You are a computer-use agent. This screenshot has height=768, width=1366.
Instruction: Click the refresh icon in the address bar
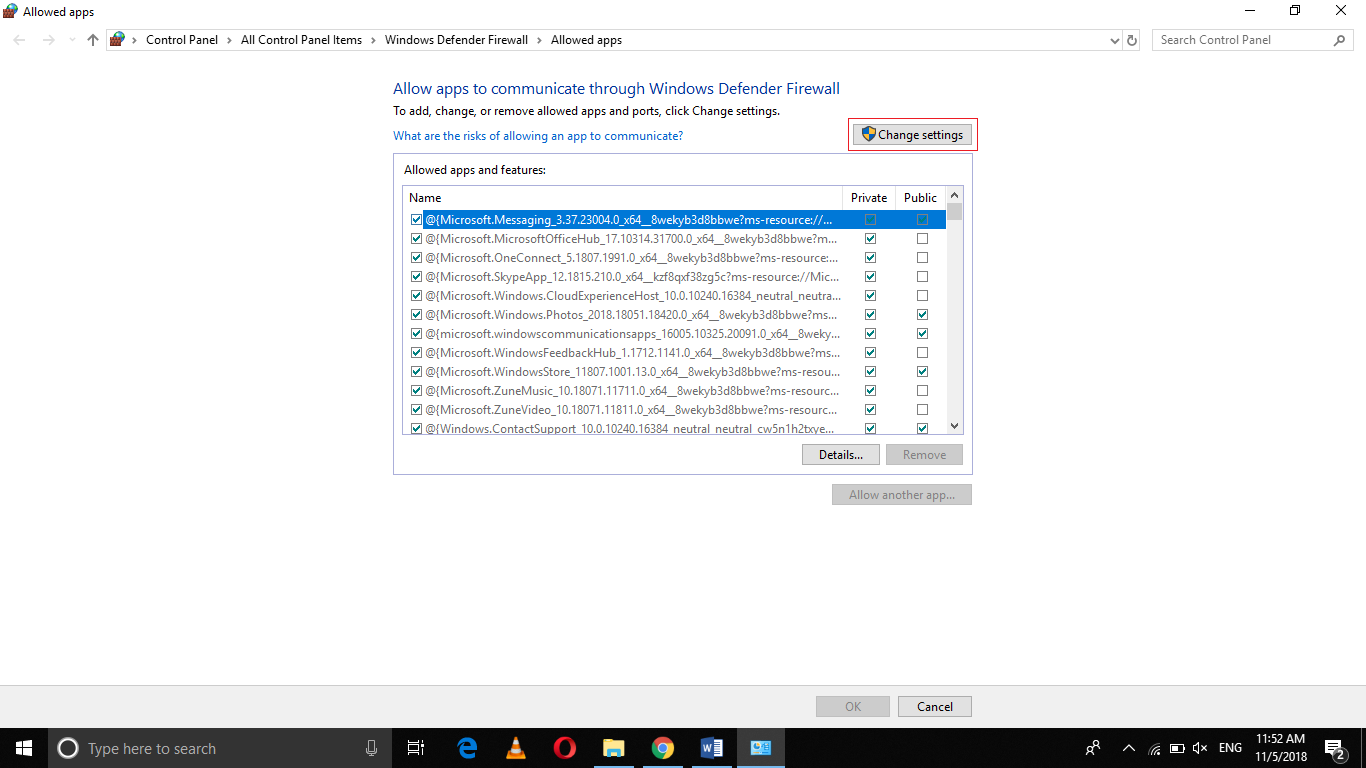pos(1133,39)
